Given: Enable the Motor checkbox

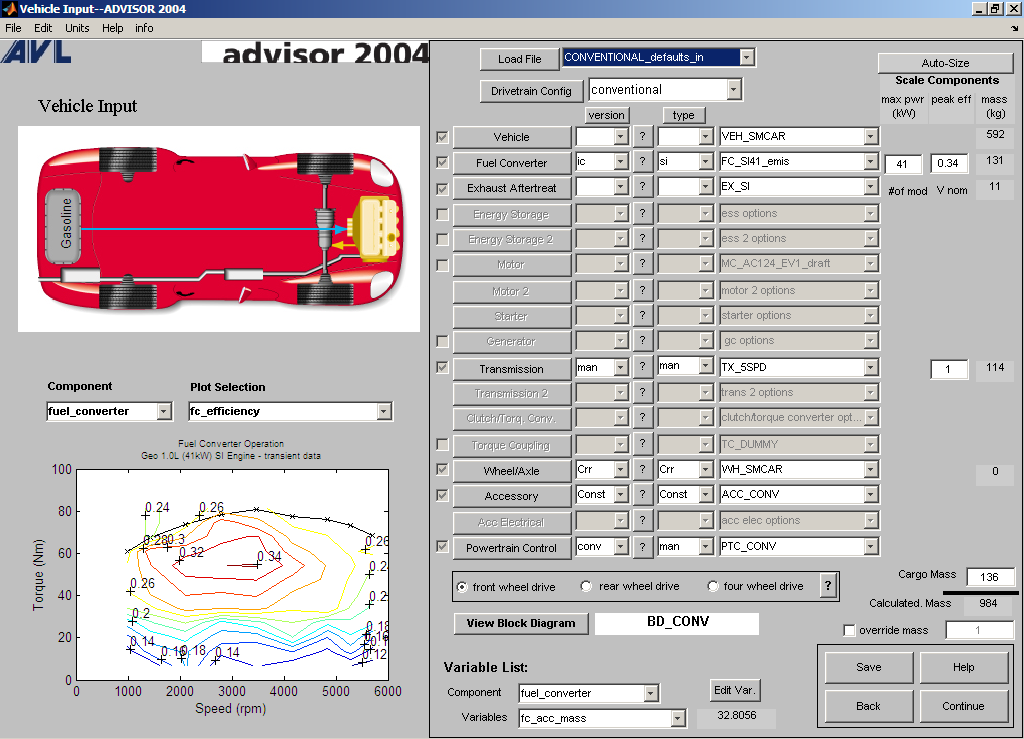Looking at the screenshot, I should coord(442,265).
